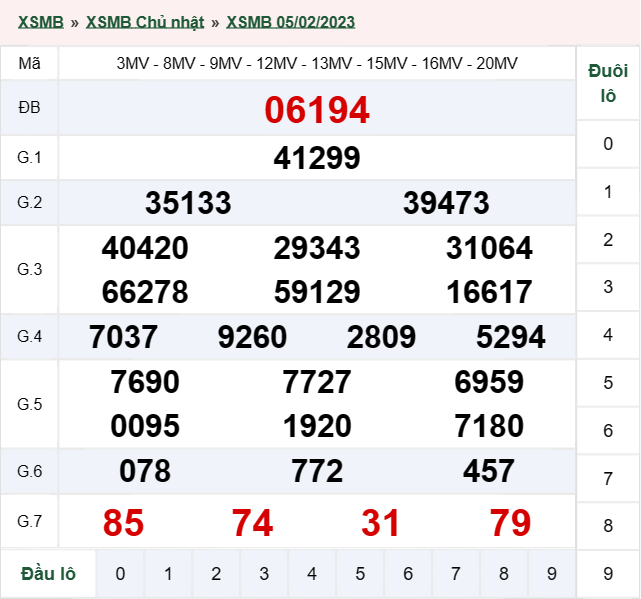Select Đầu lô digit 9

point(552,574)
